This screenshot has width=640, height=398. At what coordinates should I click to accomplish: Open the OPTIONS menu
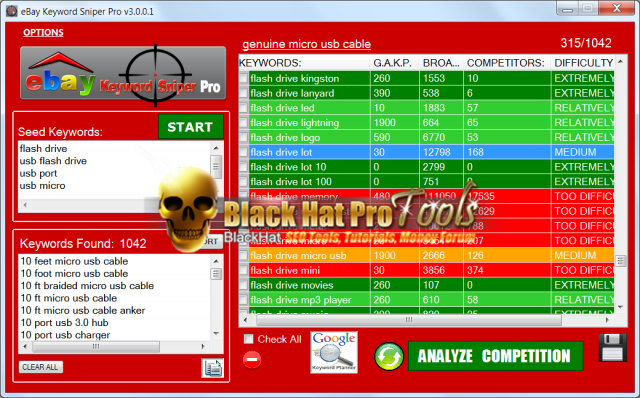(43, 32)
